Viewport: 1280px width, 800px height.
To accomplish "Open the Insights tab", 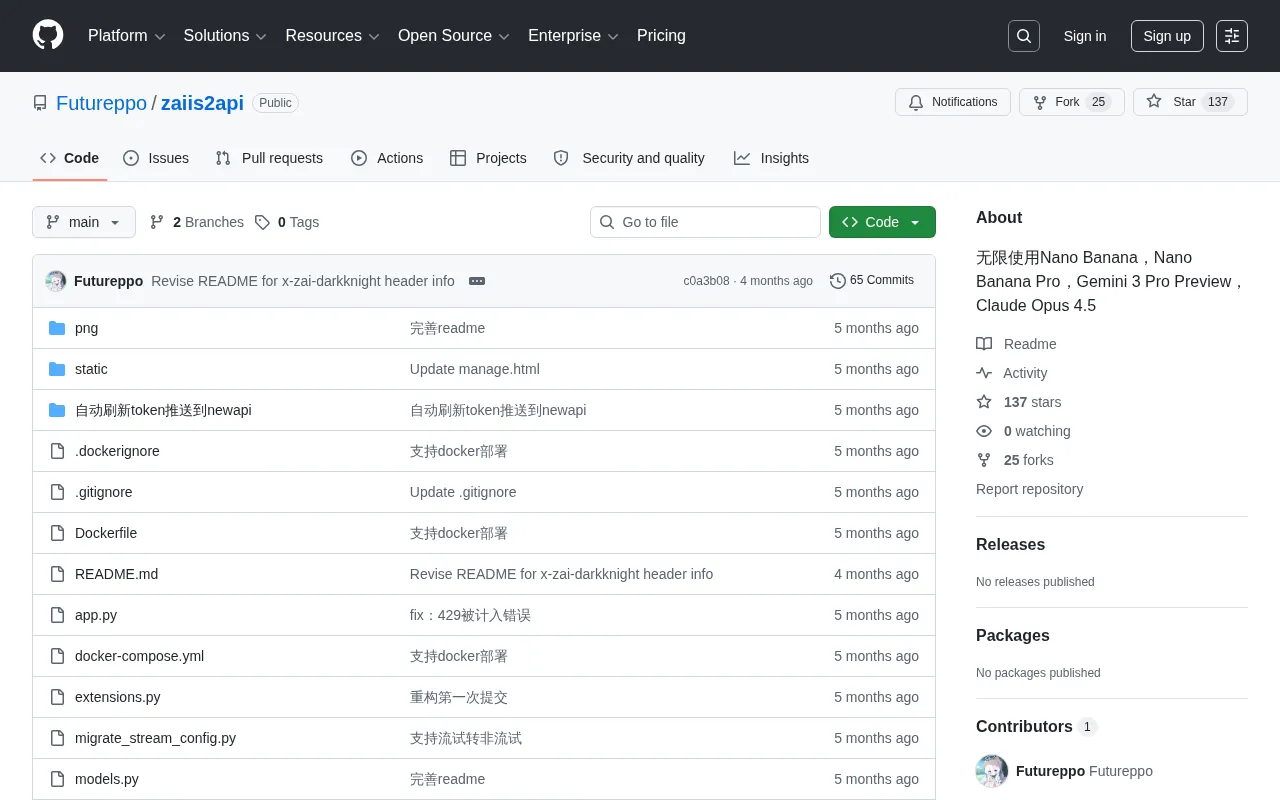I will click(771, 158).
